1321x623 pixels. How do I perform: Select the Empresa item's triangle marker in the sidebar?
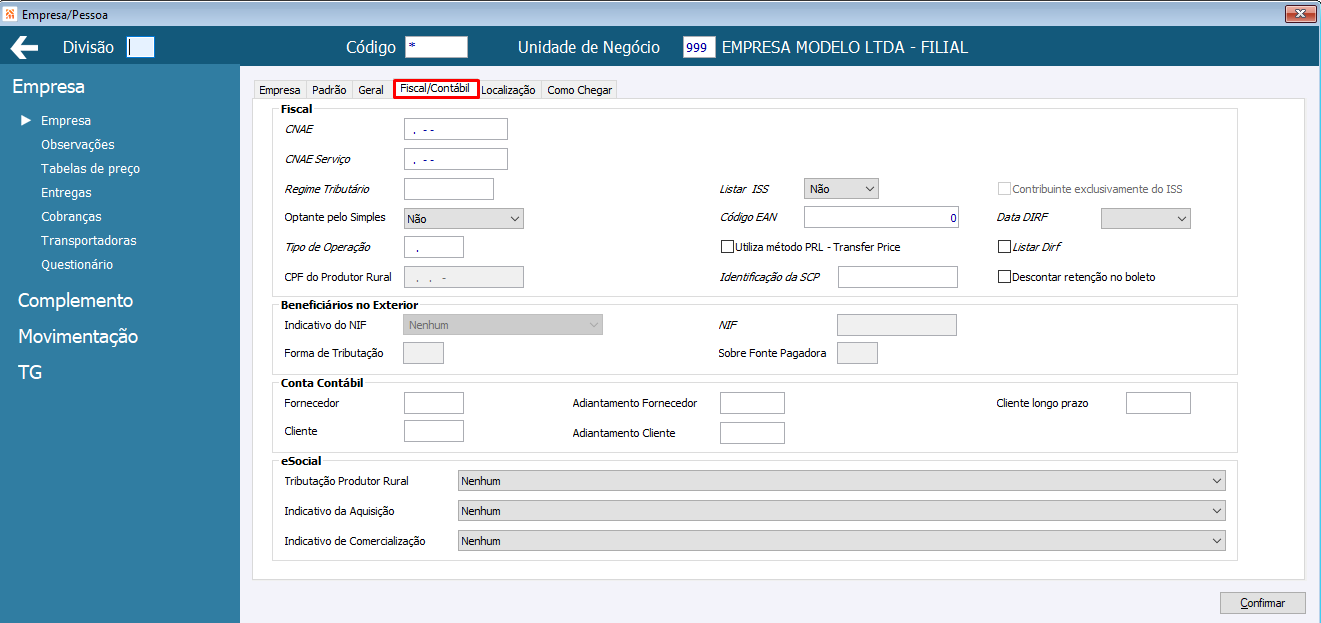27,120
